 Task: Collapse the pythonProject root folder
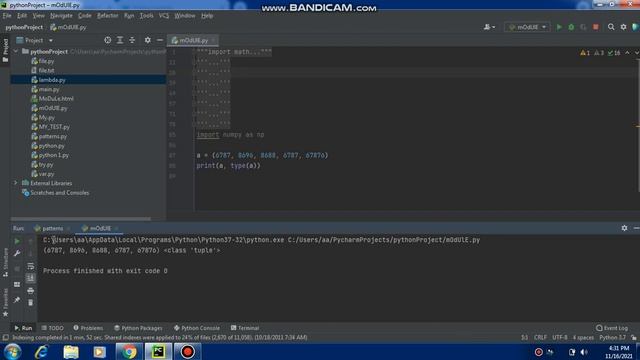coord(16,51)
